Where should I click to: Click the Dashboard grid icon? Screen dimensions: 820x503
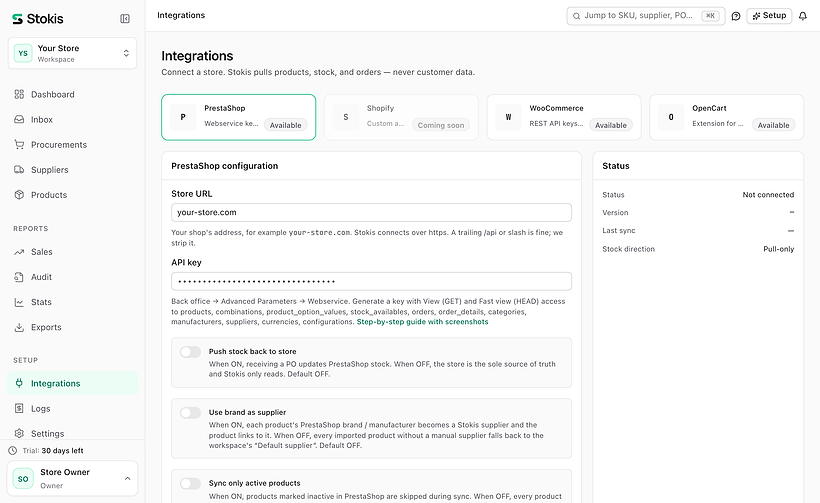point(19,95)
